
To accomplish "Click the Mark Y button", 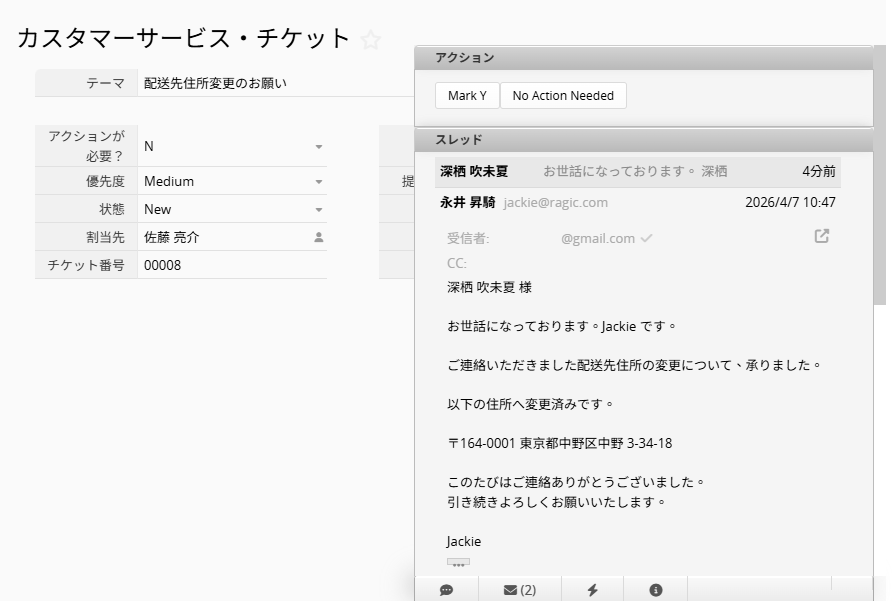I will coord(467,96).
